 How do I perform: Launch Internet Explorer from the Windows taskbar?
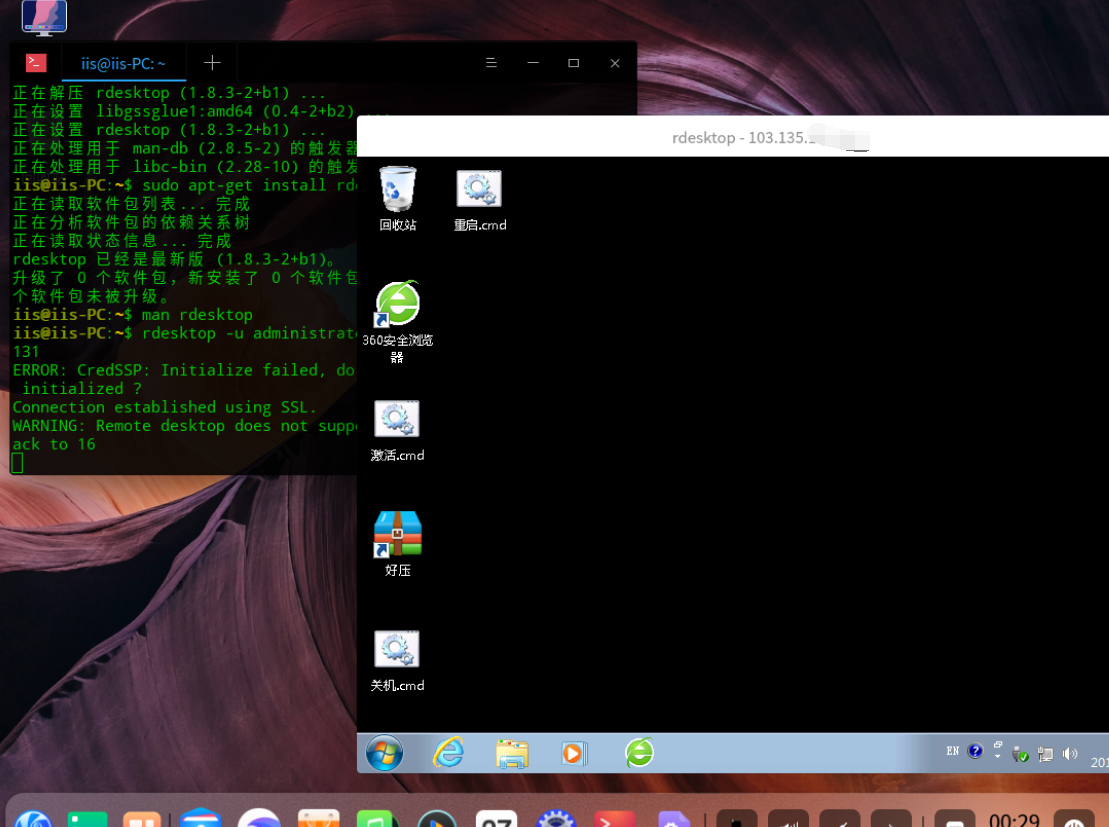tap(448, 753)
